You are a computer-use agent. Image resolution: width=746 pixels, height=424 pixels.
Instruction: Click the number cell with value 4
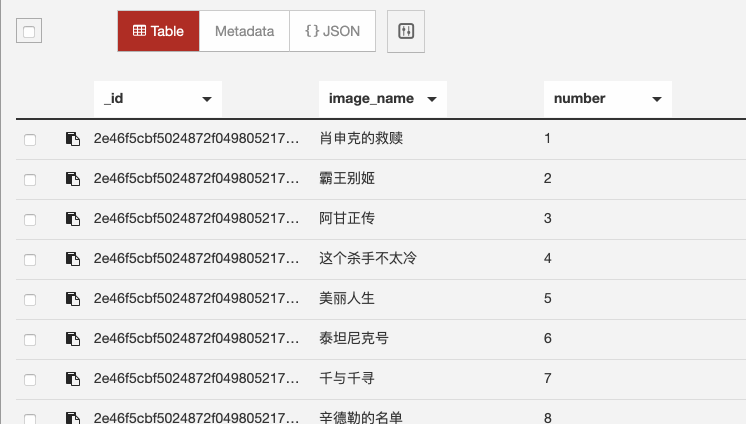tap(548, 258)
